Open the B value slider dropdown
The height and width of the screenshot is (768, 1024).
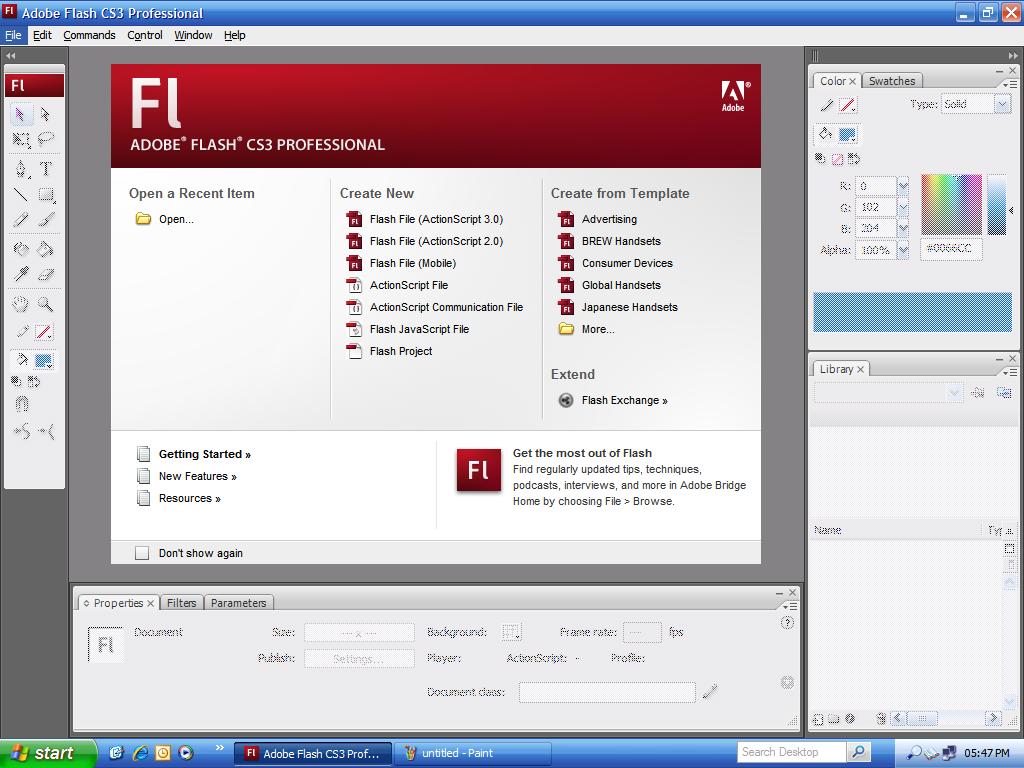(903, 229)
